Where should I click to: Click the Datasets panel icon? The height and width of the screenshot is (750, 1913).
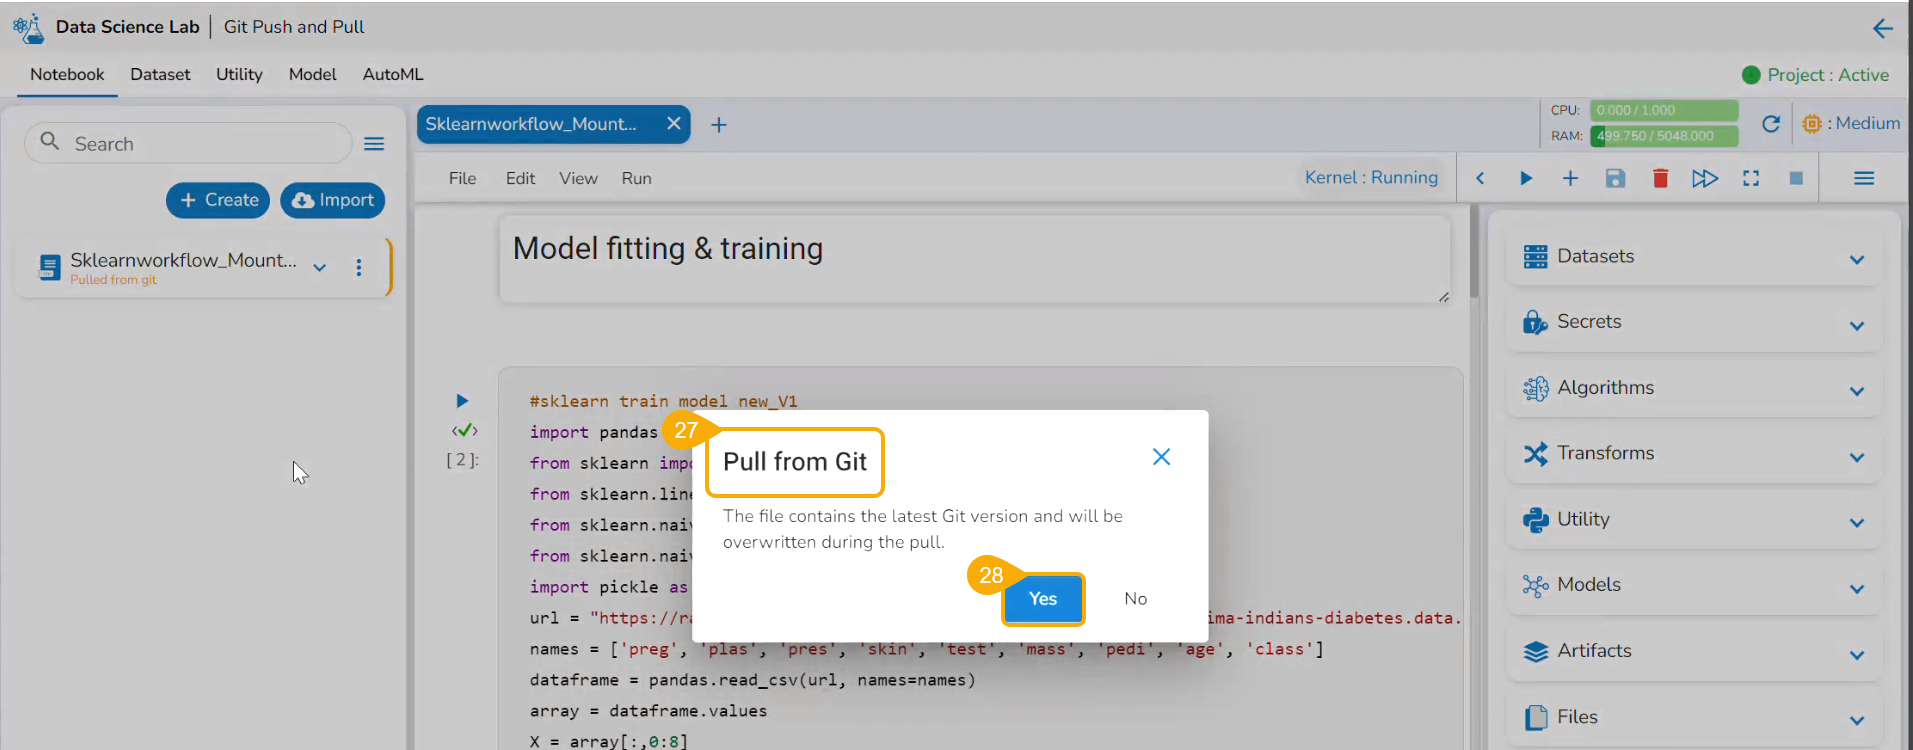(x=1535, y=257)
